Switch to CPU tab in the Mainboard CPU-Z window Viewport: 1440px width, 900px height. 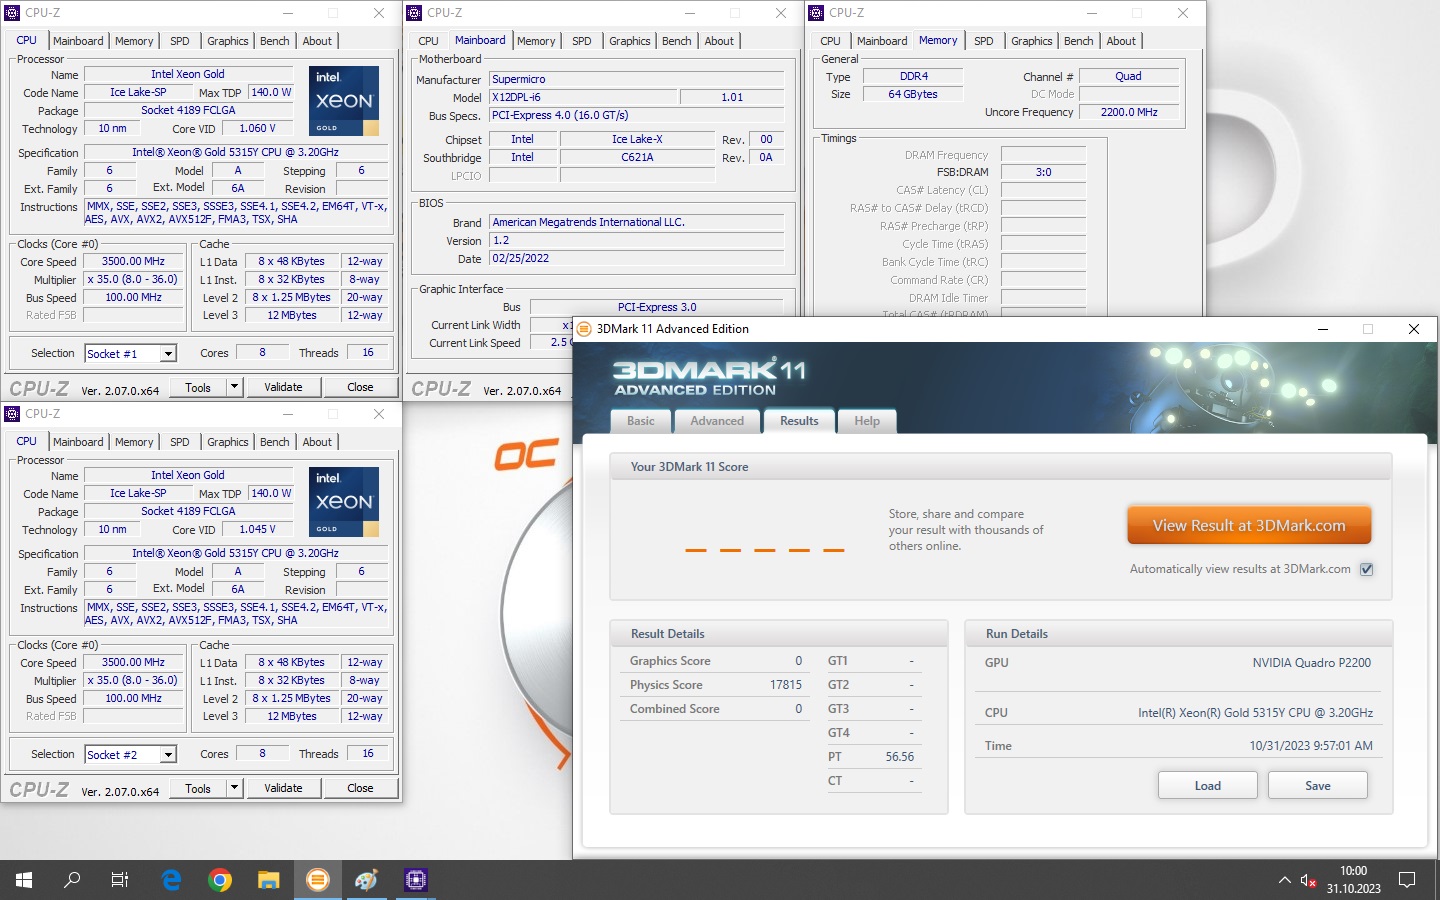tap(428, 41)
